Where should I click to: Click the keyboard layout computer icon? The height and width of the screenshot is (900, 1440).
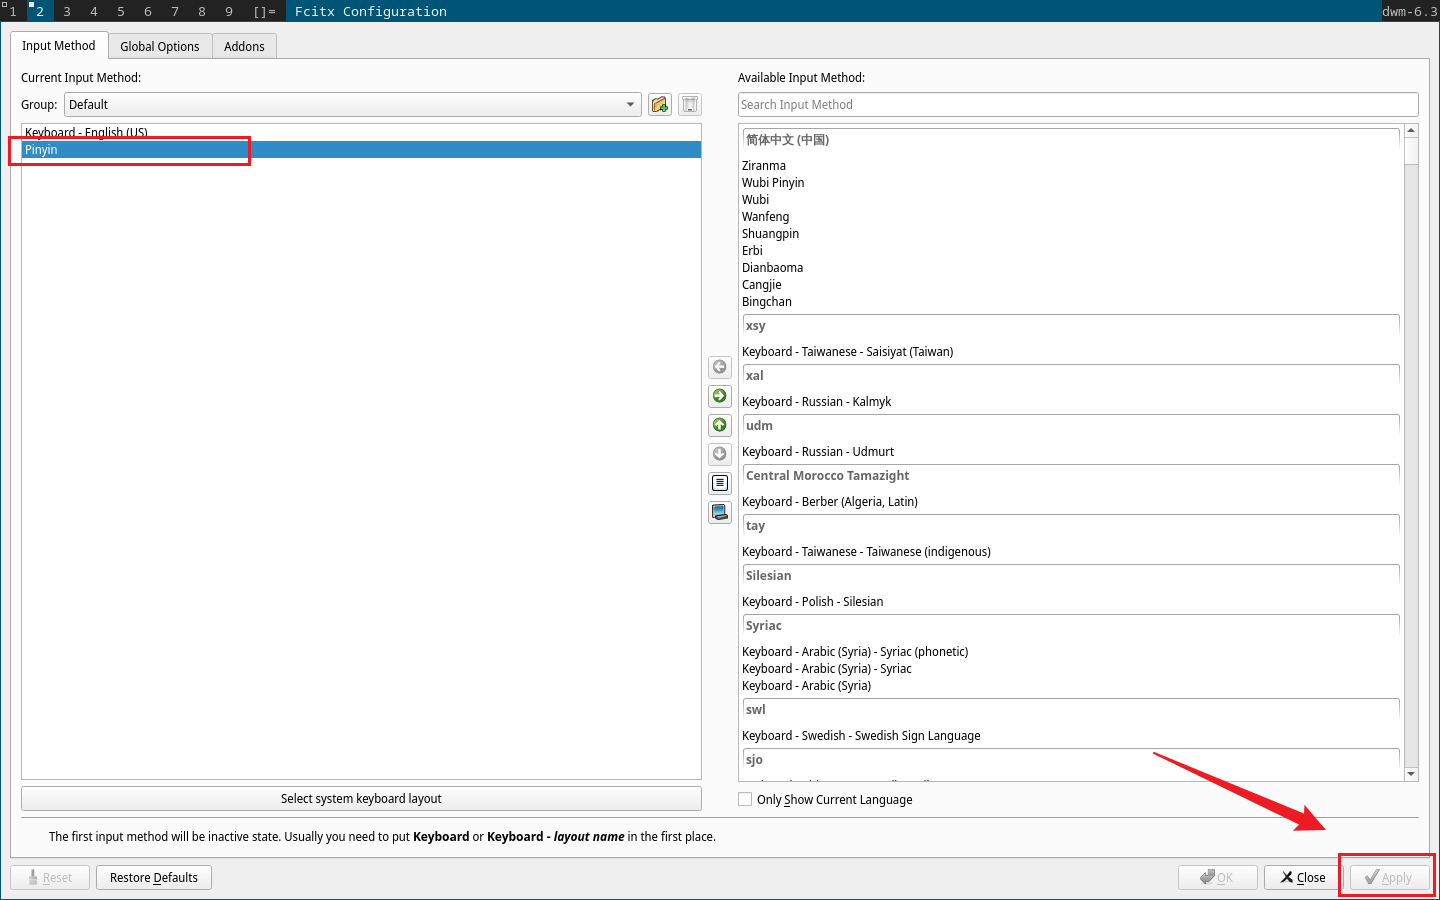720,512
